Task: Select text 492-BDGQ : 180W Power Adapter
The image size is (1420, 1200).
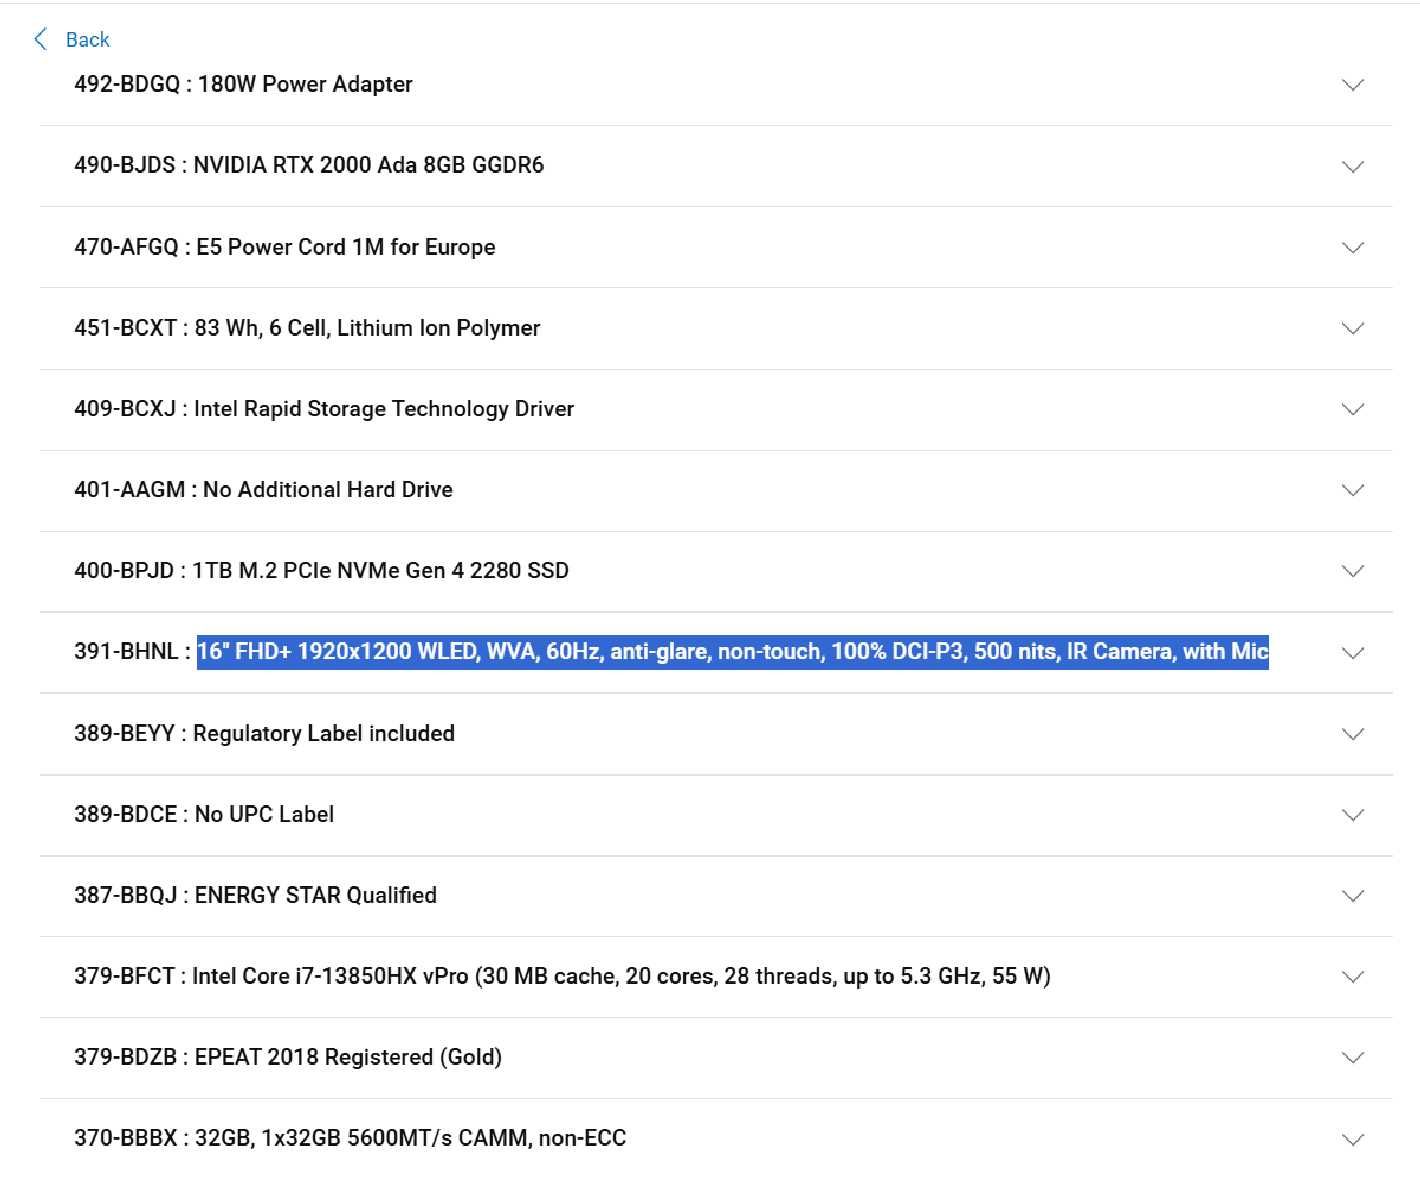Action: tap(243, 84)
